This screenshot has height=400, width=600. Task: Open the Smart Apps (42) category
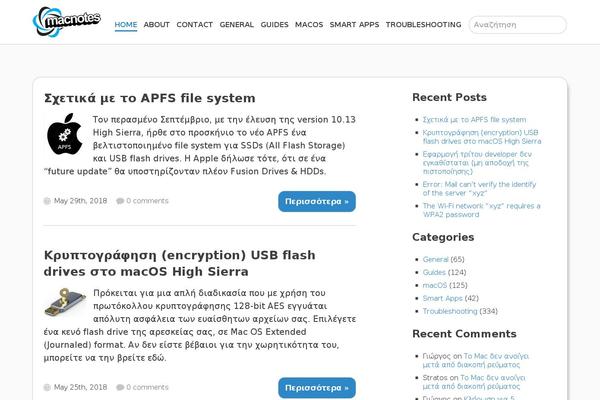[442, 298]
